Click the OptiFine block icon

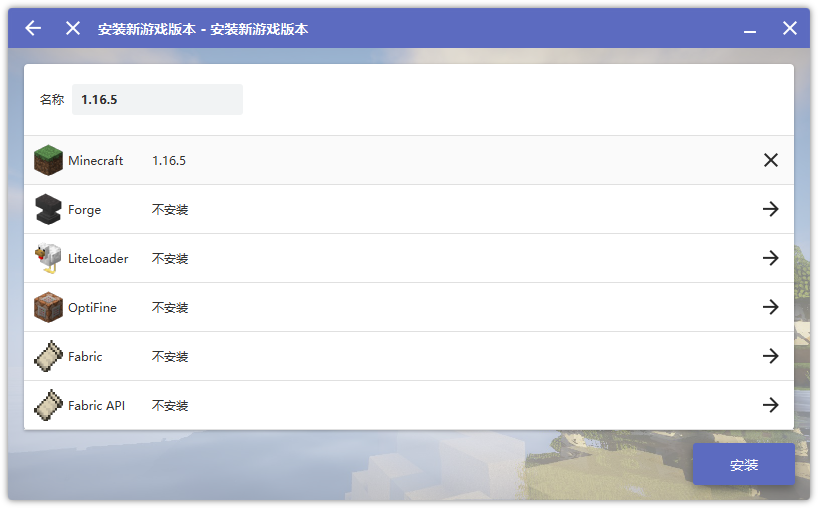(48, 307)
